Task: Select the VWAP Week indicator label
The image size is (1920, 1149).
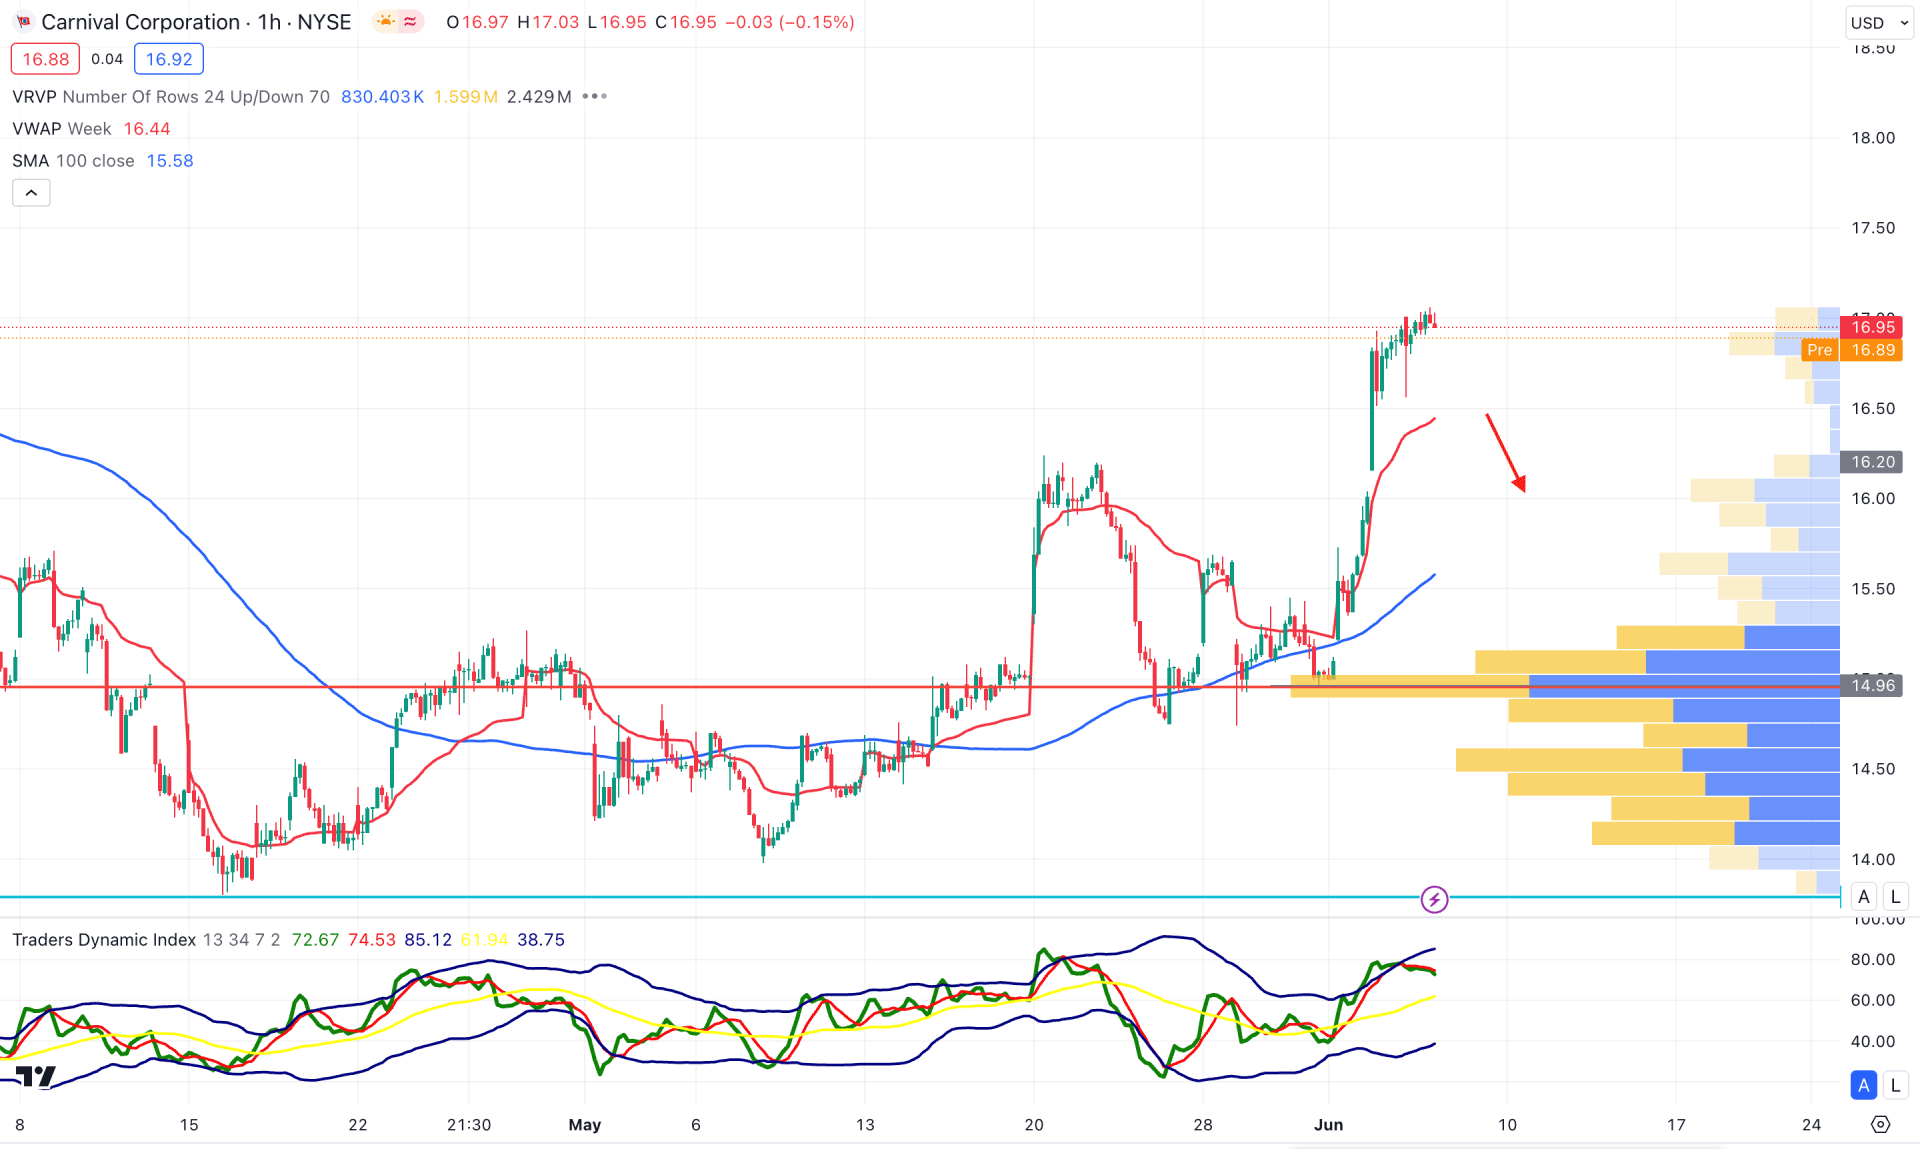Action: tap(62, 128)
